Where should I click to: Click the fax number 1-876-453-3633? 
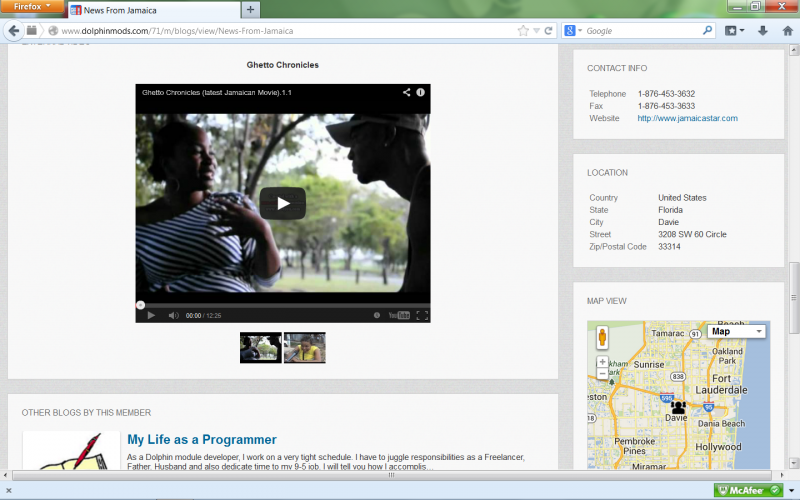[666, 106]
